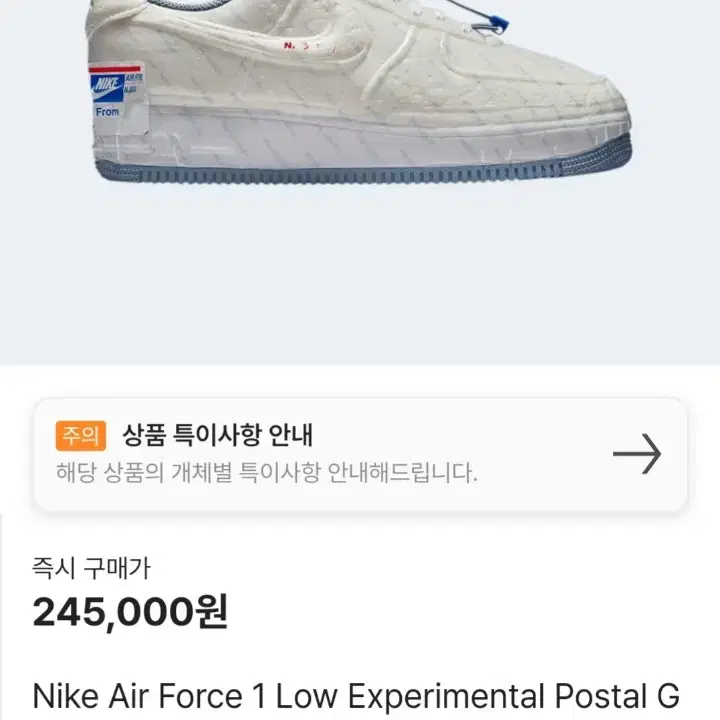Tap the blue lace toggle clip on the shoe
This screenshot has height=720, width=720.
[501, 23]
